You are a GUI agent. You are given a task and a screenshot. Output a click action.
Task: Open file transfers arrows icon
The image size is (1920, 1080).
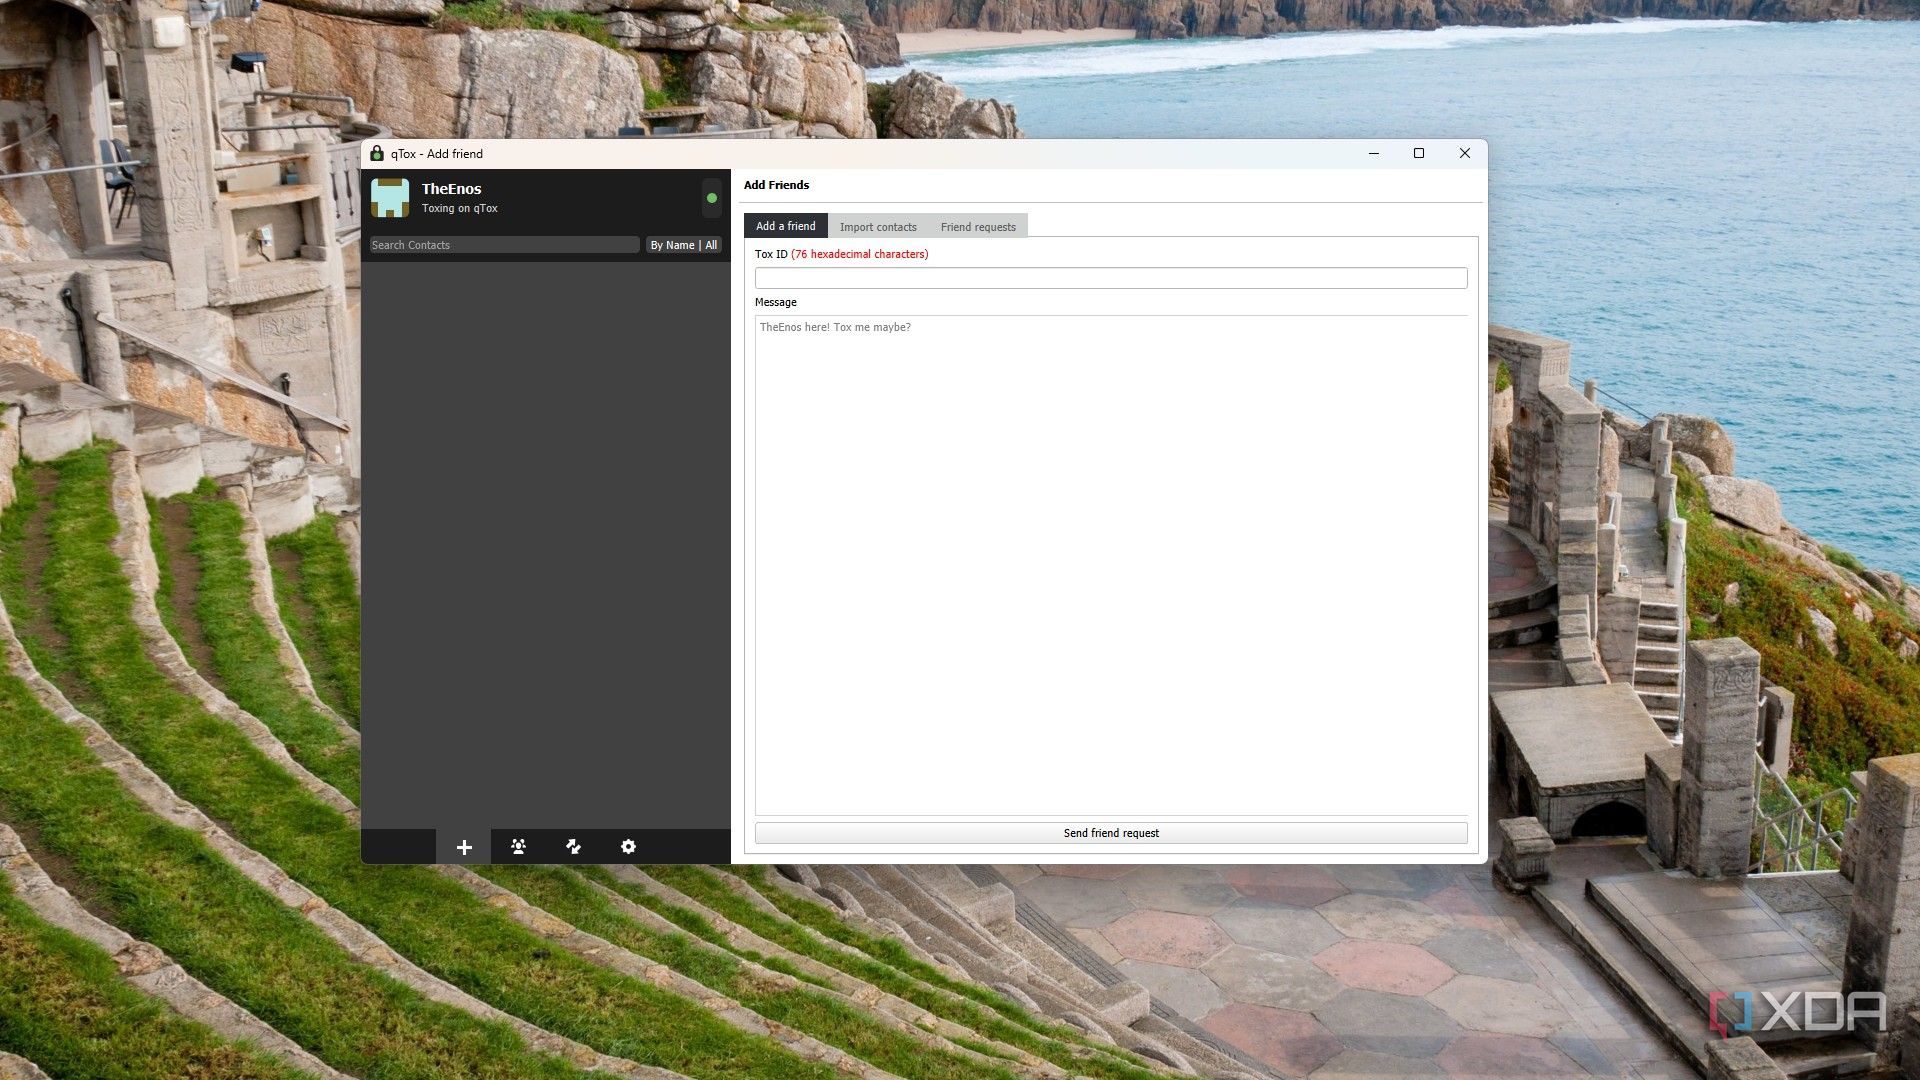click(x=573, y=847)
